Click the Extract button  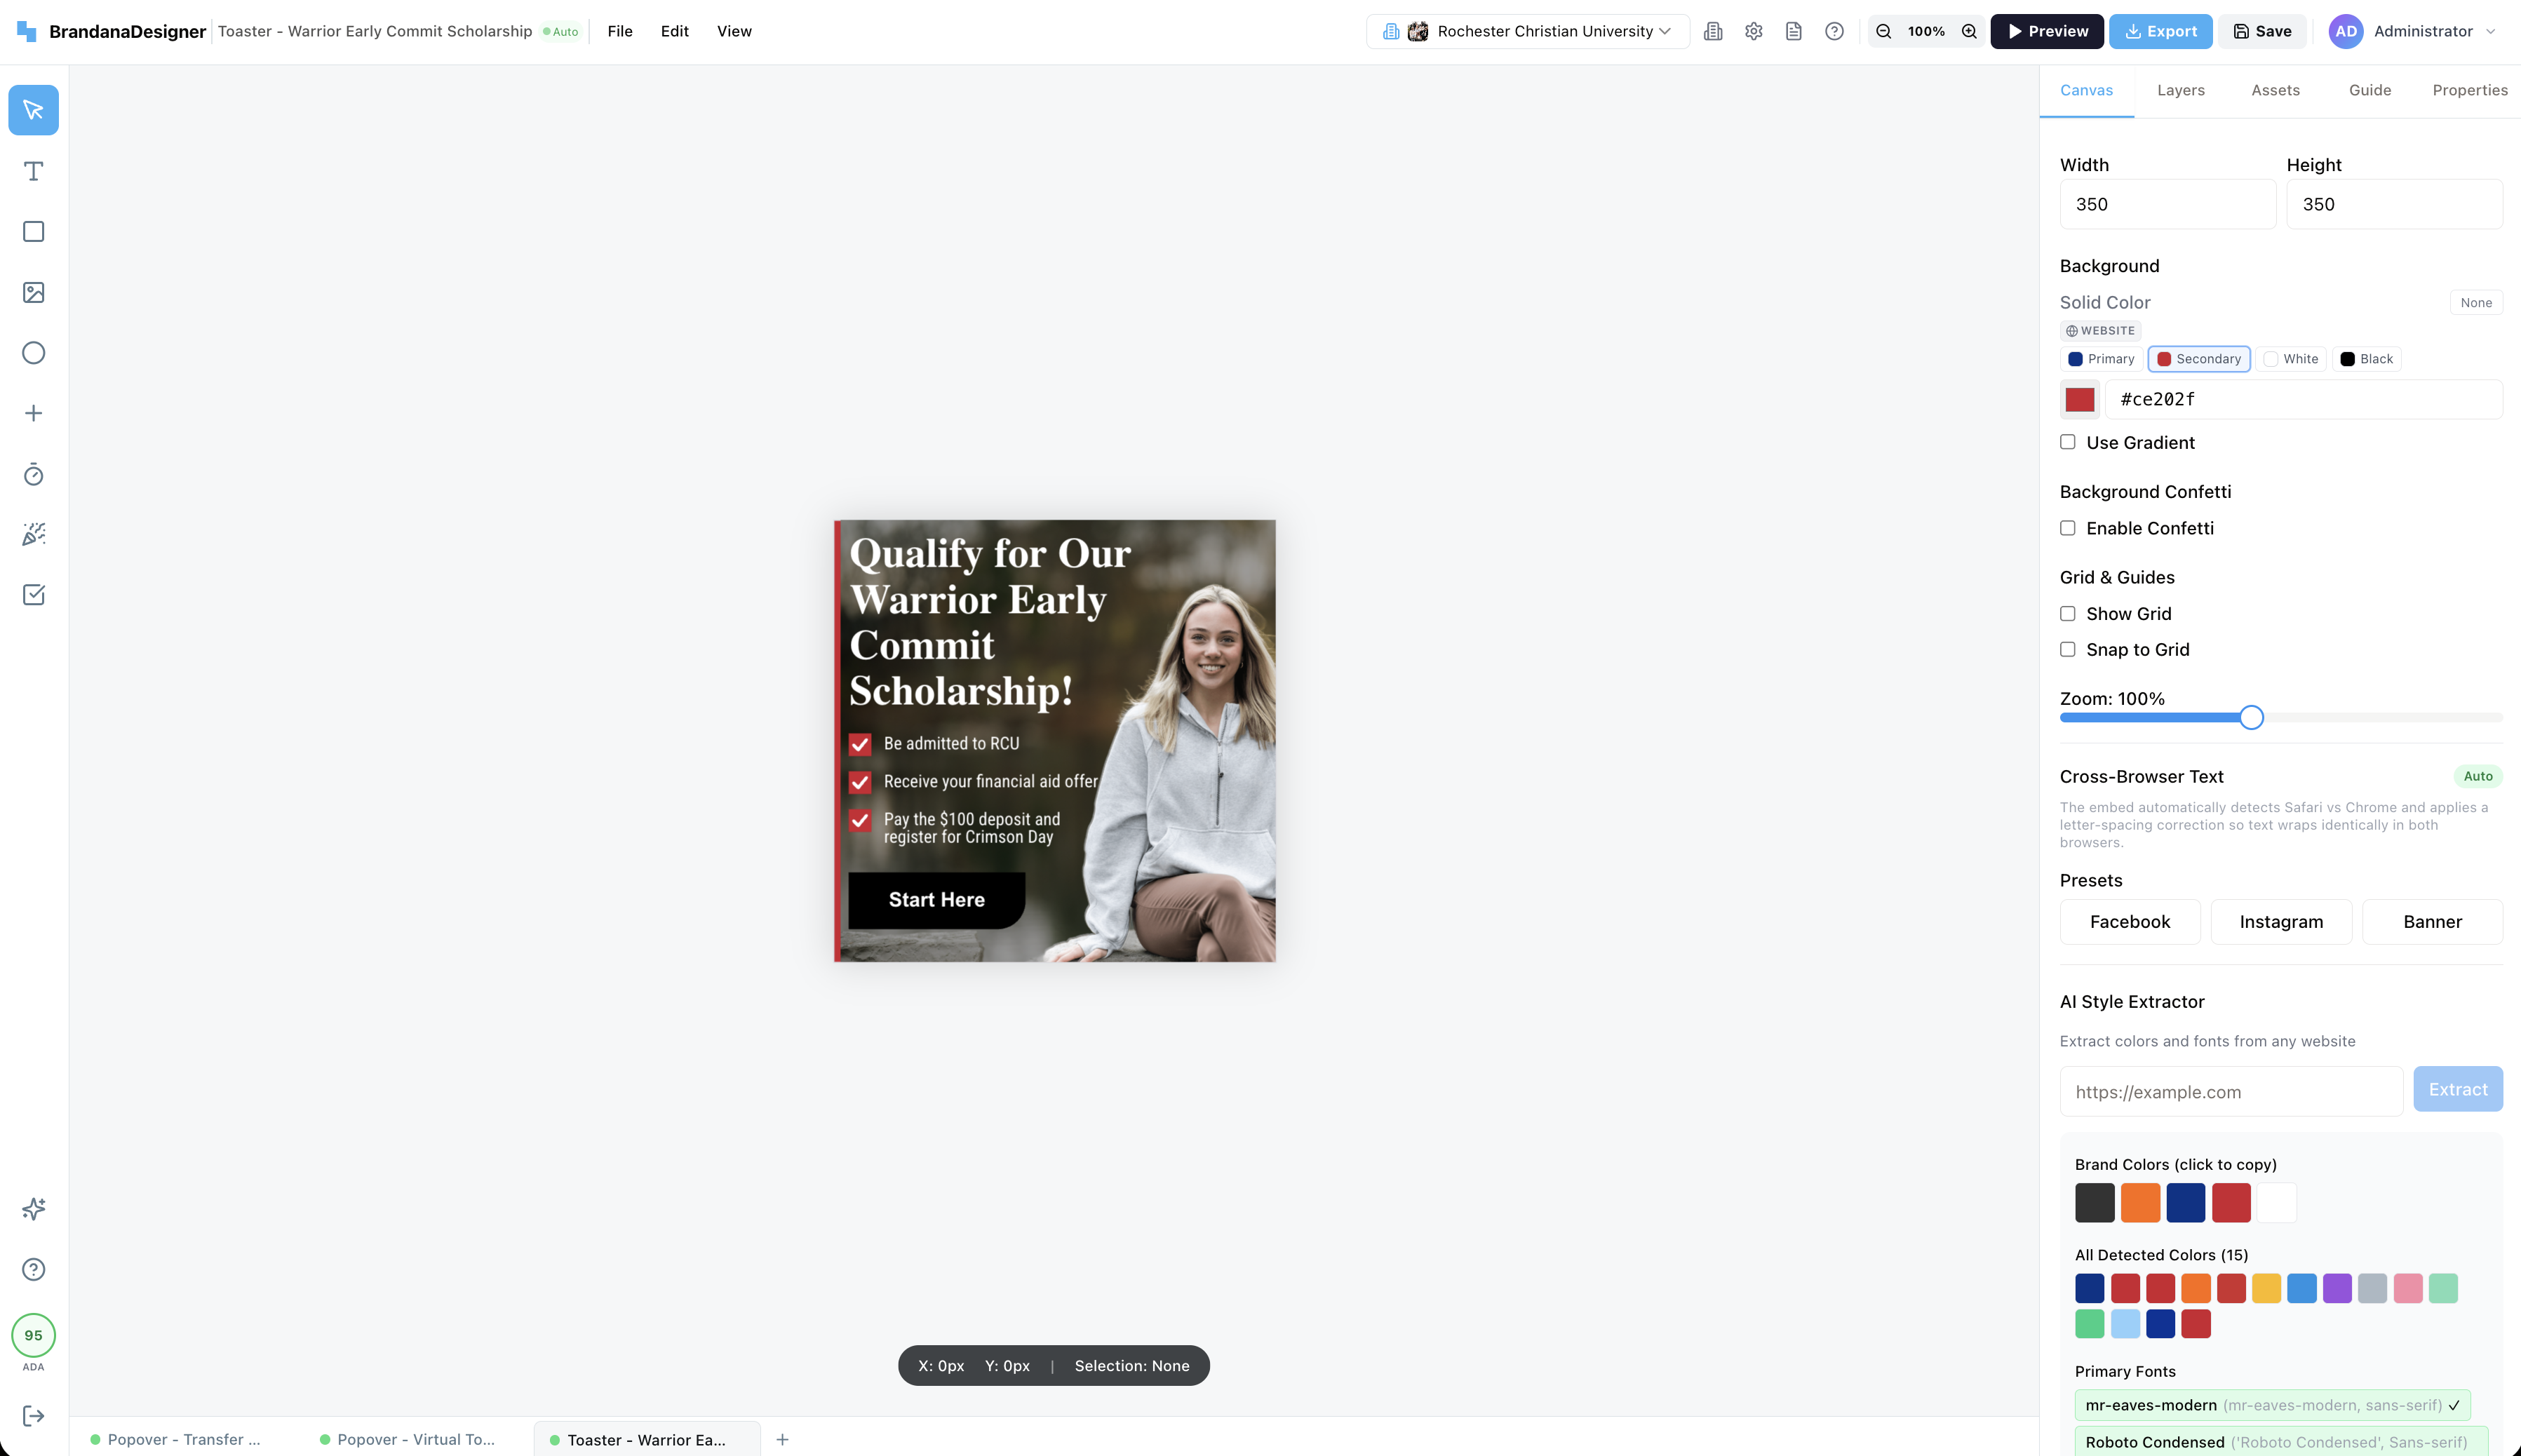click(2458, 1090)
